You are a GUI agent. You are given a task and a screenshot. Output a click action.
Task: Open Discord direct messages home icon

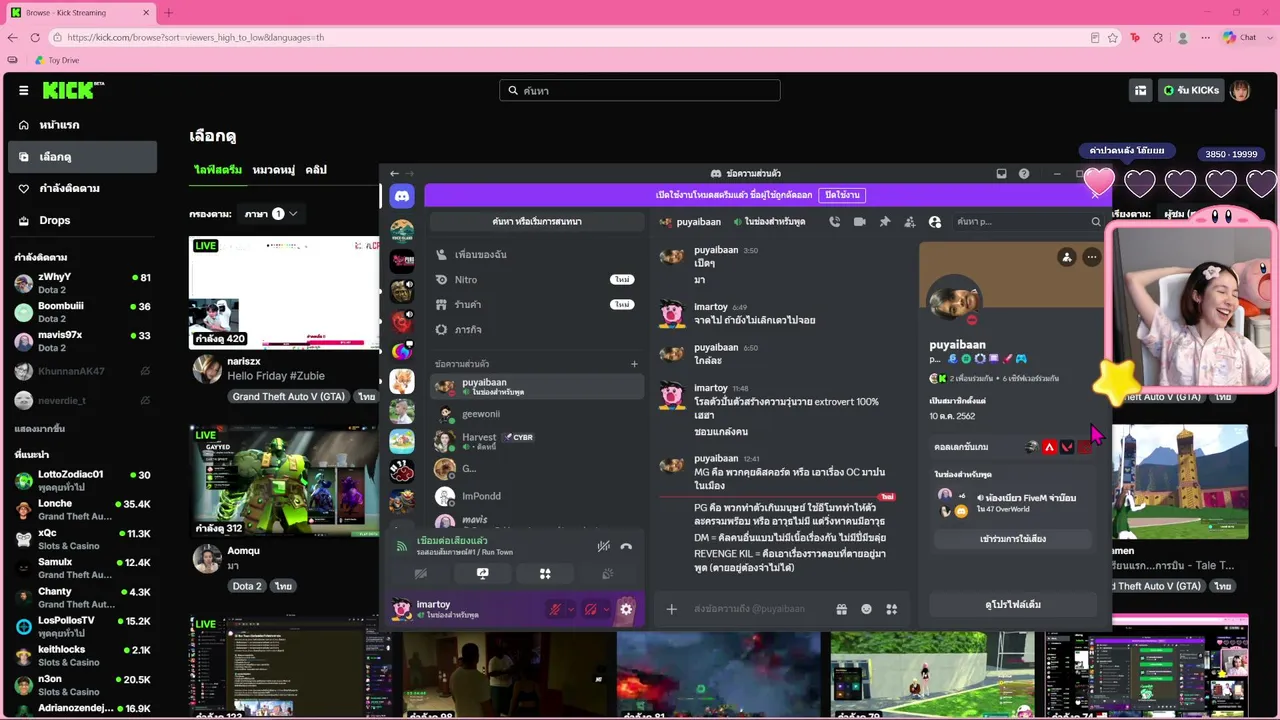pos(402,197)
